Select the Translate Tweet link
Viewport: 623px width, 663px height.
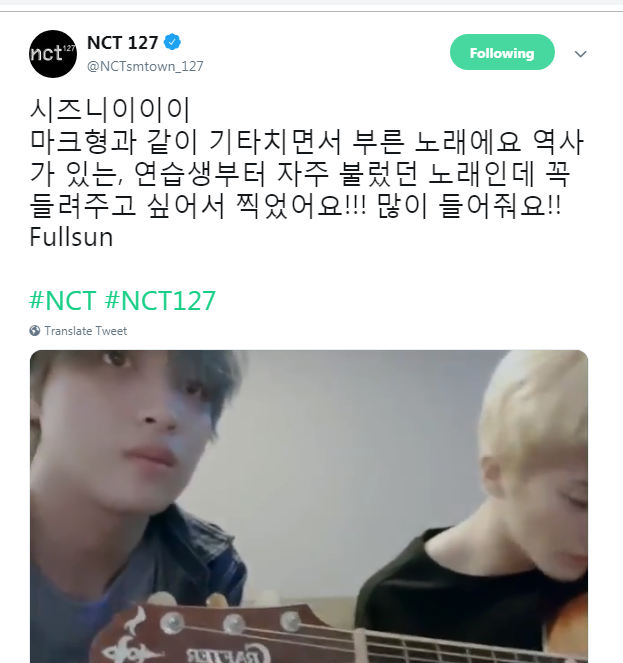click(85, 331)
